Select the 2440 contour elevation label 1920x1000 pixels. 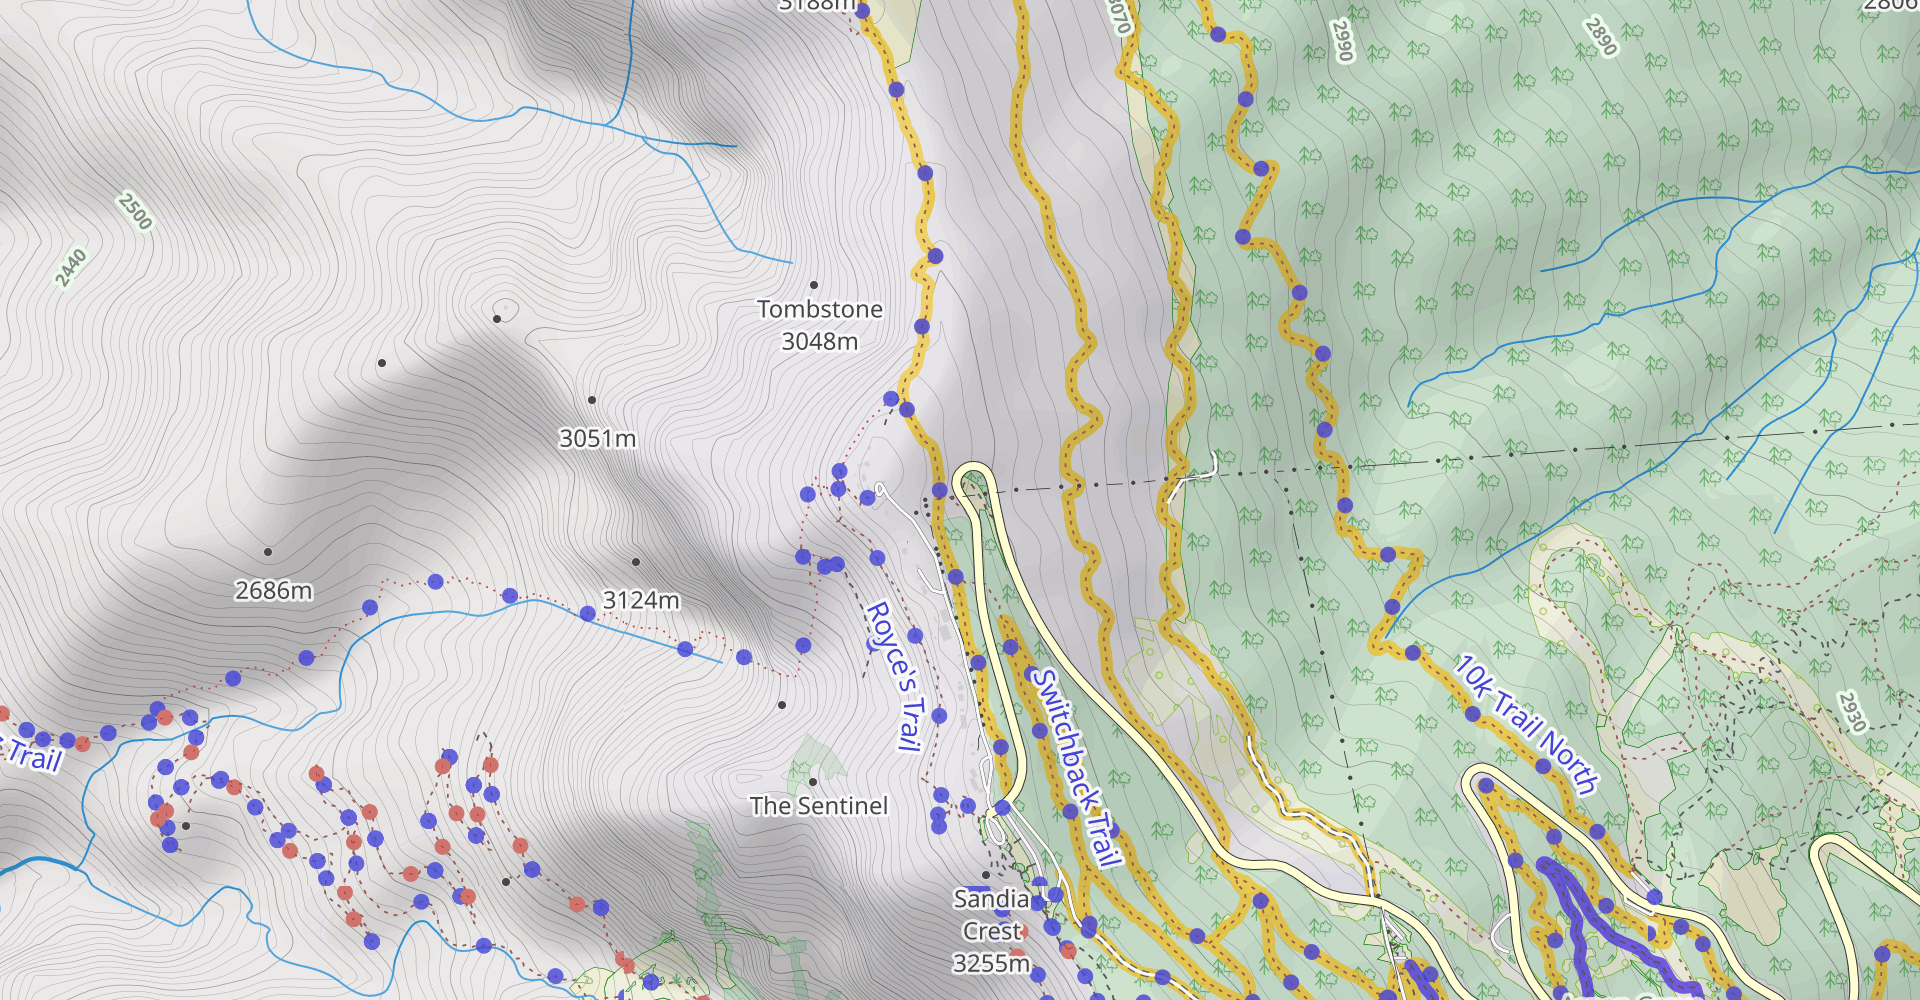tap(71, 267)
